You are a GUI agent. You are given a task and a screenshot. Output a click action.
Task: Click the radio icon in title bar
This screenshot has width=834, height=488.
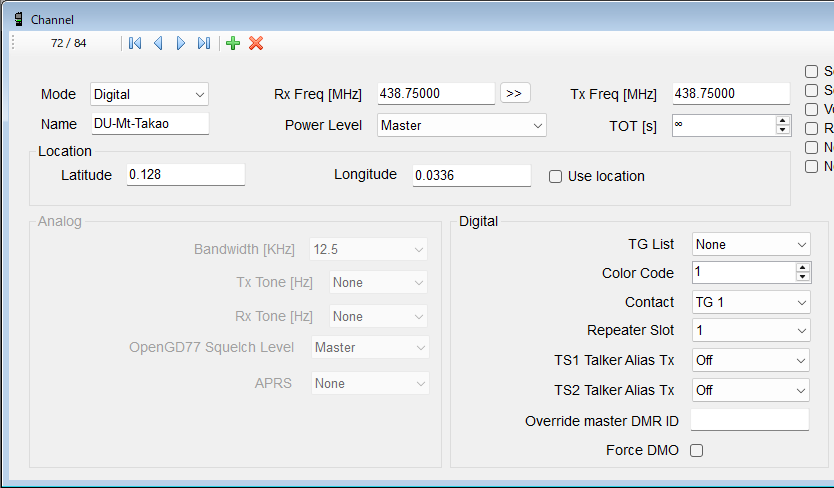tap(18, 19)
